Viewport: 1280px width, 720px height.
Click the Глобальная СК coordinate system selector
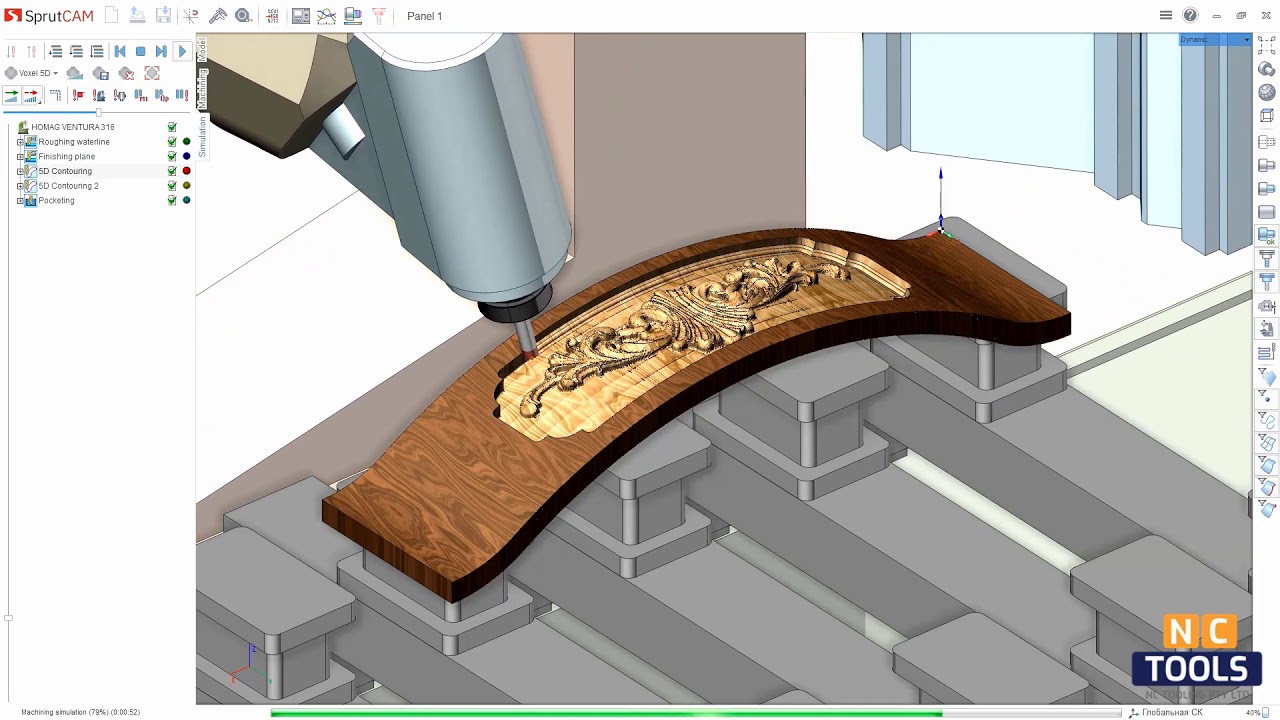[x=1166, y=713]
